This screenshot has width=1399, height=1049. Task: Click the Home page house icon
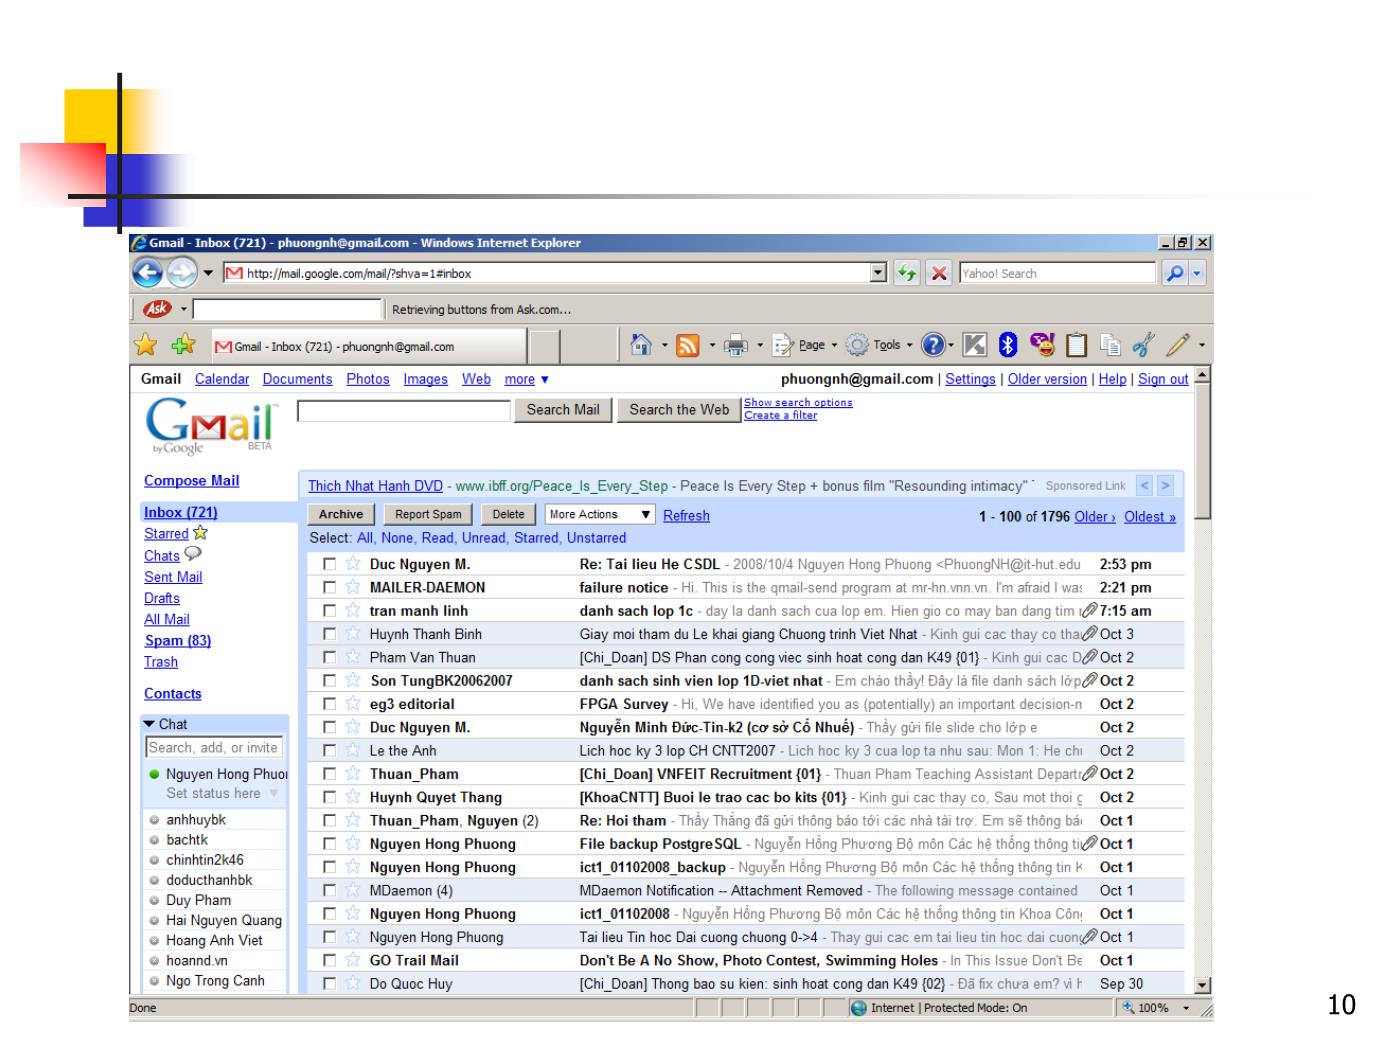[642, 345]
